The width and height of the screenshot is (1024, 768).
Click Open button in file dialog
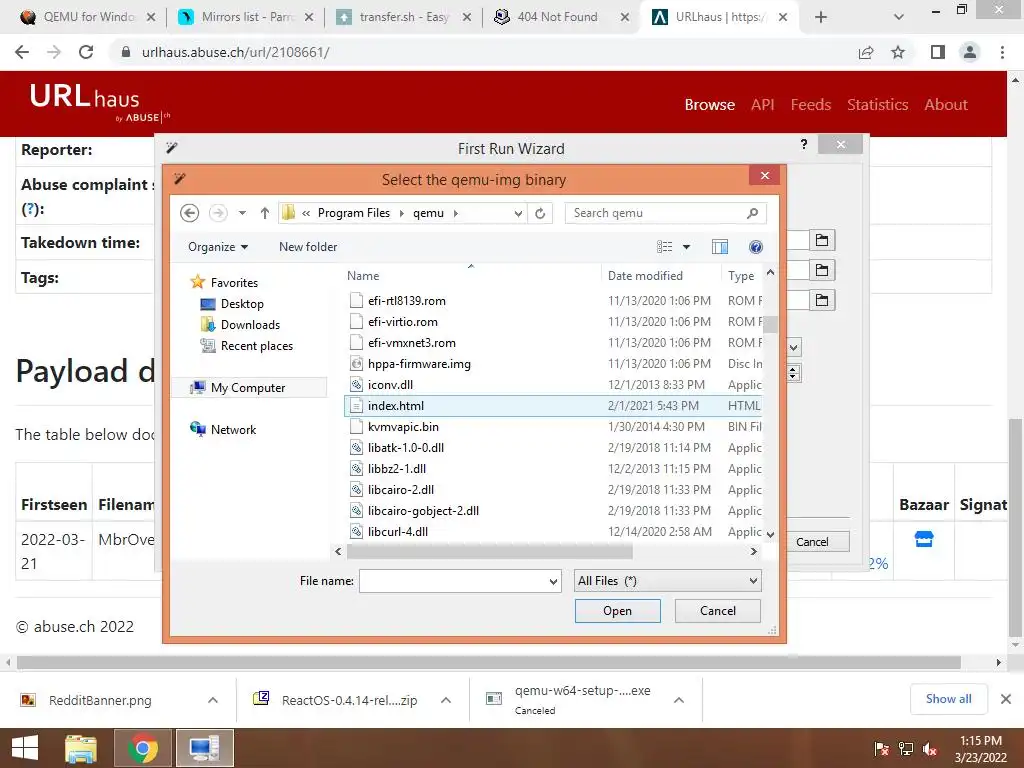click(x=617, y=611)
